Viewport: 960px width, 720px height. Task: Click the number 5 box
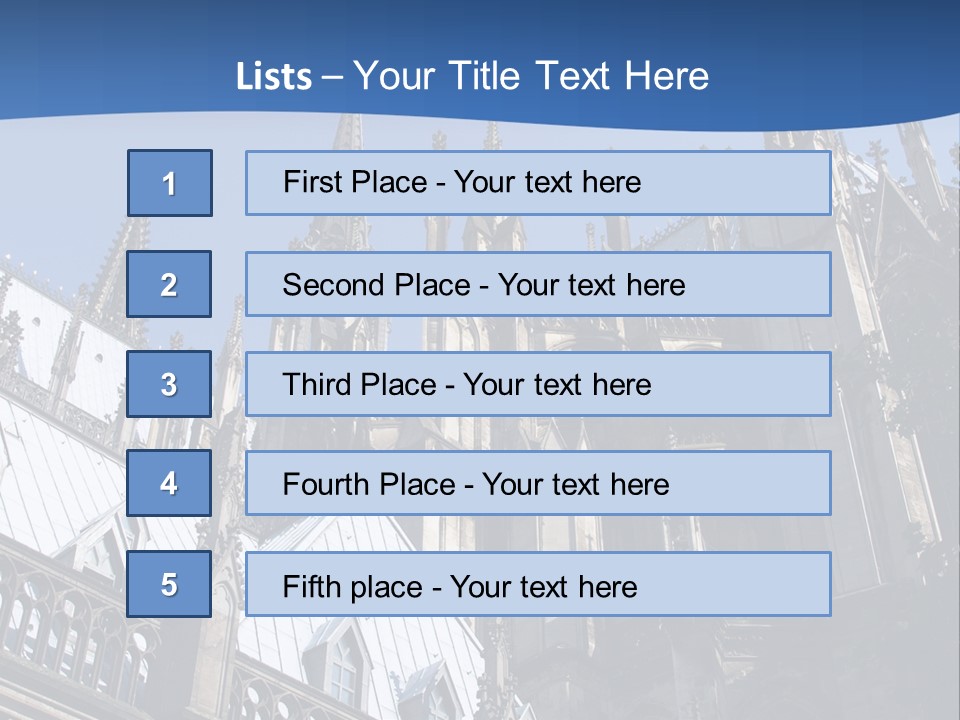coord(169,584)
